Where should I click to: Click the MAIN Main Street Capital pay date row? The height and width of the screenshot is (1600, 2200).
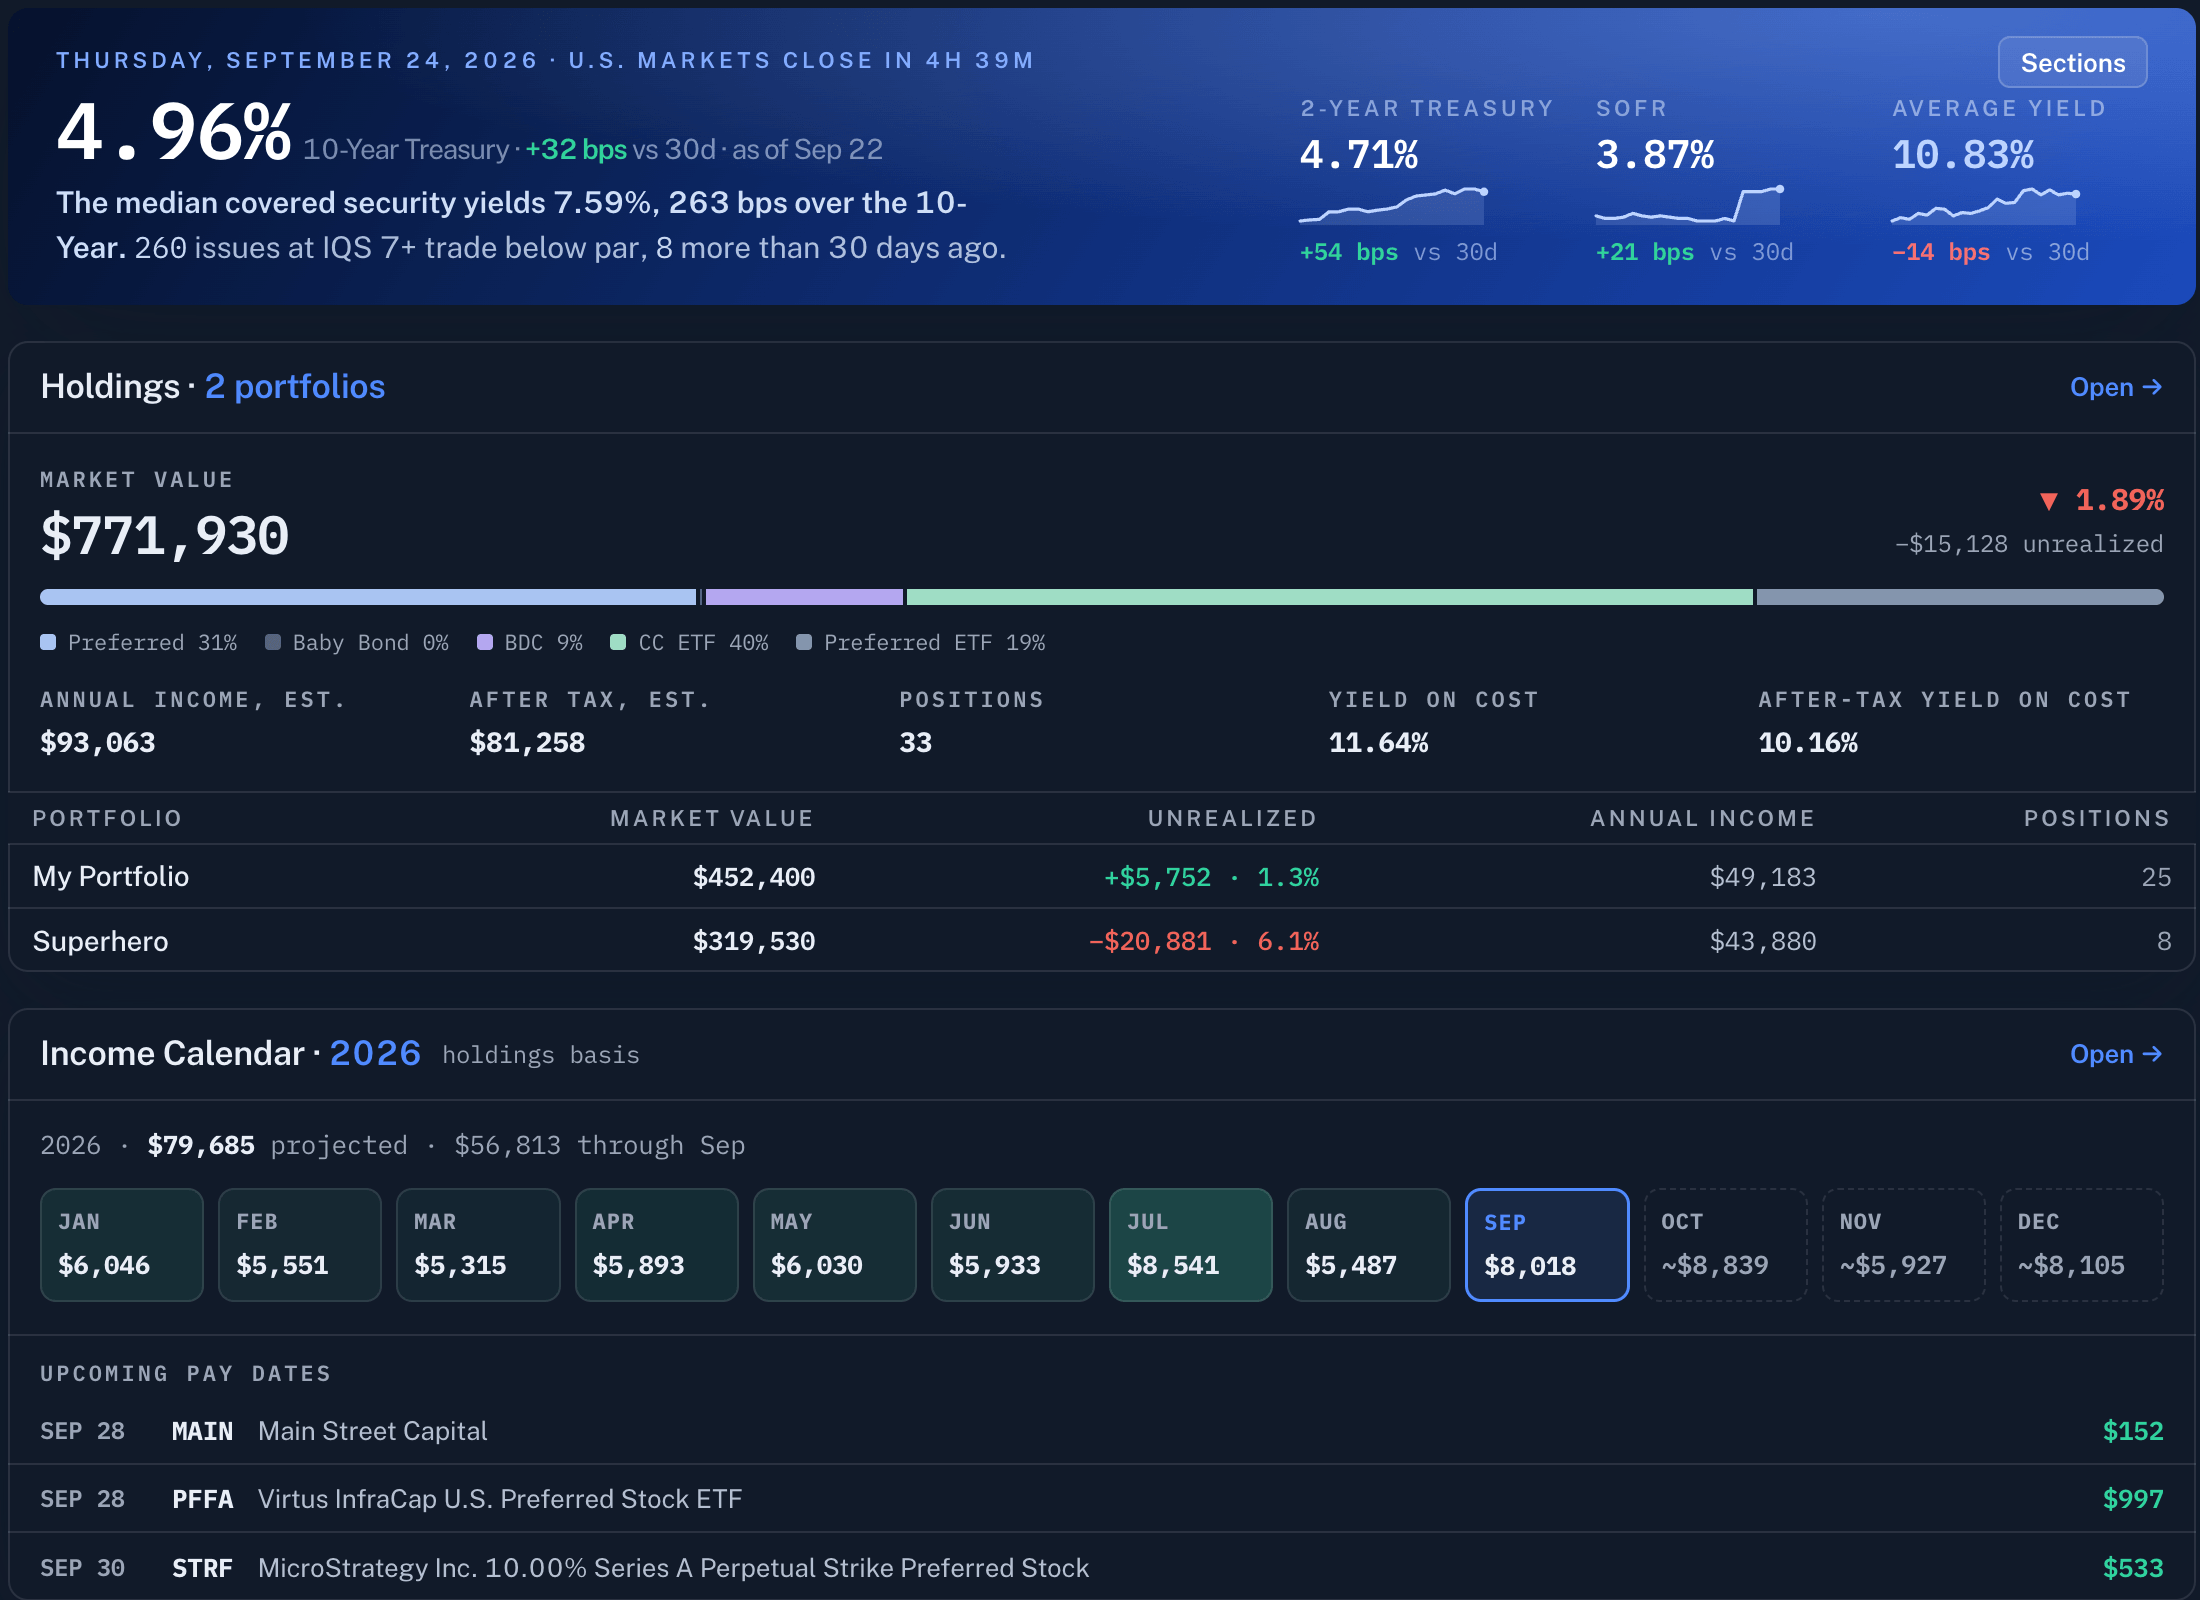point(1101,1431)
